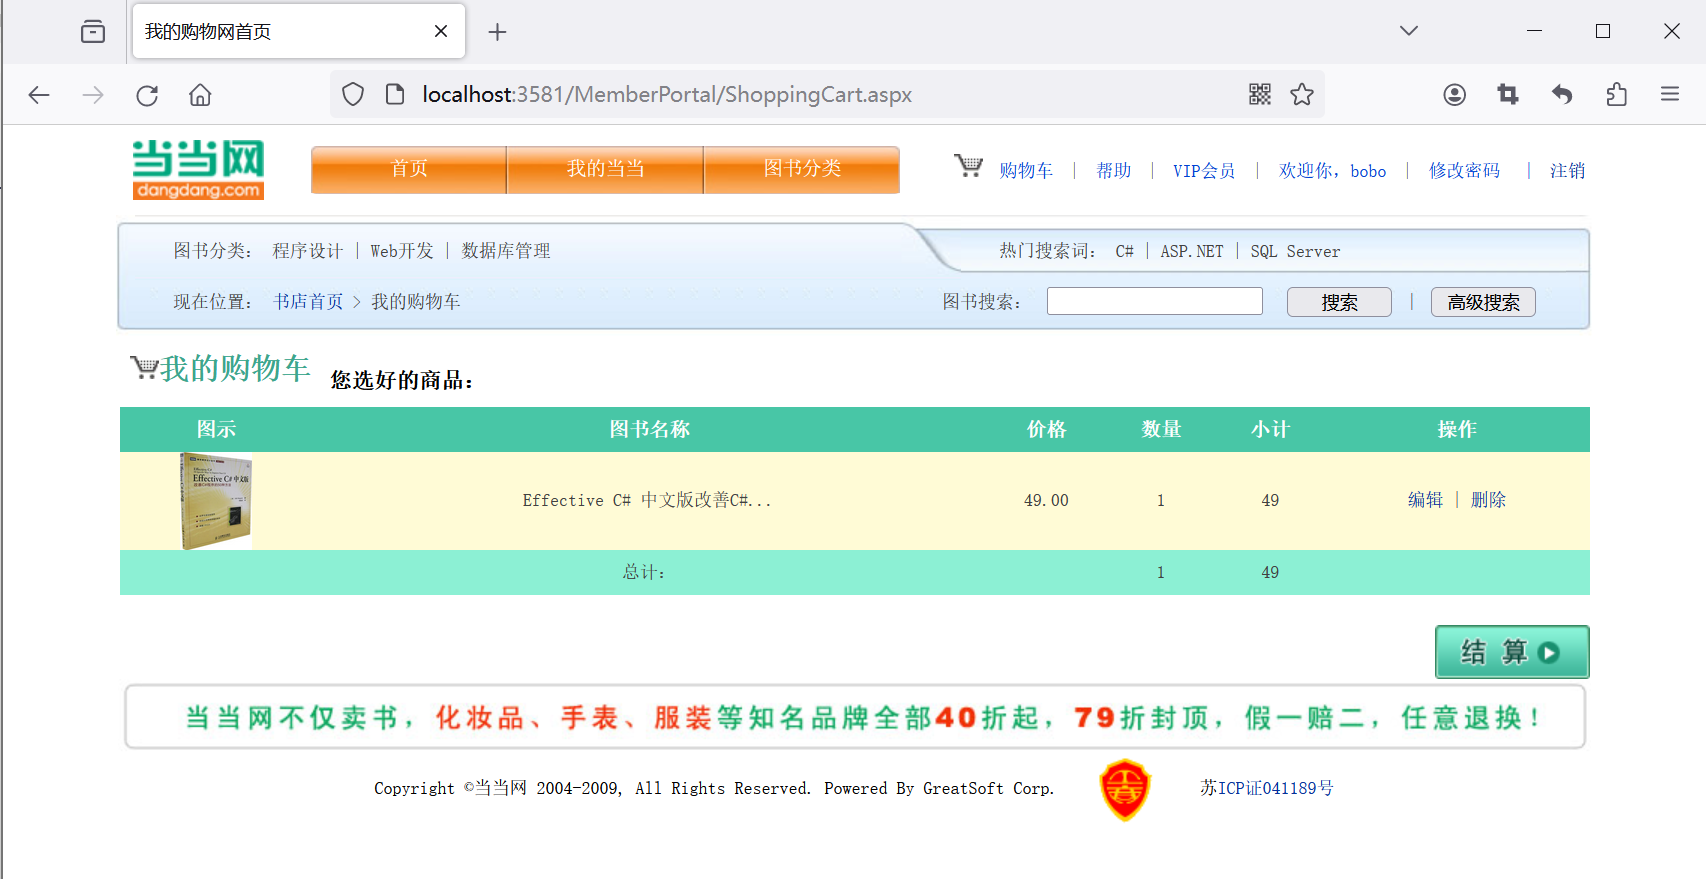Open the extensions puzzle icon
Image resolution: width=1706 pixels, height=879 pixels.
coord(1616,94)
